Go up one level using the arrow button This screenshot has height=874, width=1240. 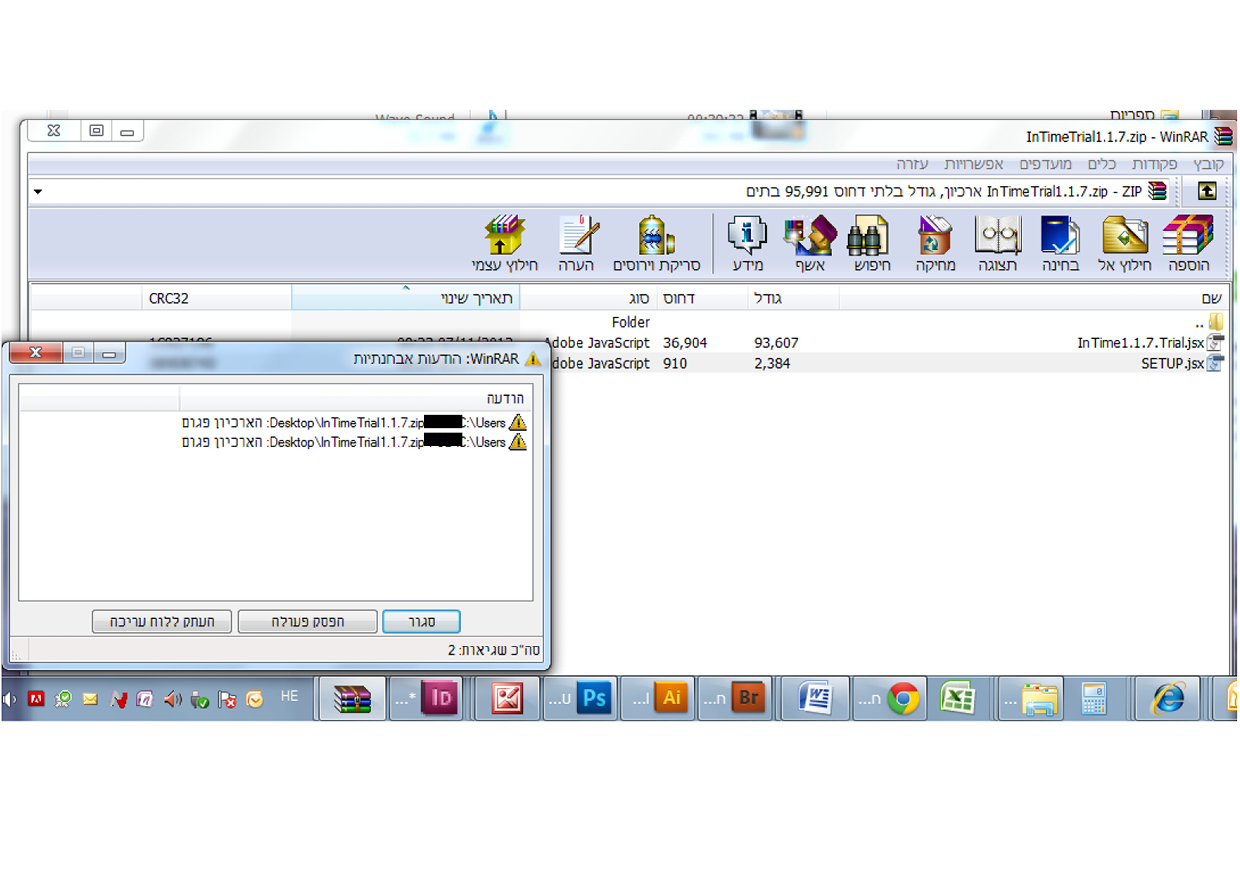[x=1208, y=191]
